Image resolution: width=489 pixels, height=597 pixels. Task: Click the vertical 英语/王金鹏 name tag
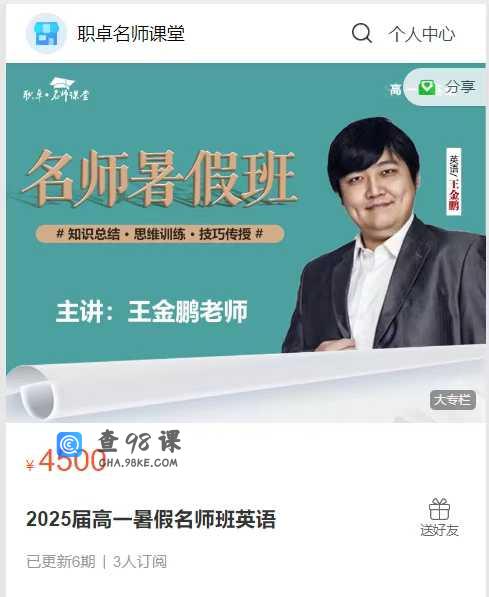pos(454,182)
